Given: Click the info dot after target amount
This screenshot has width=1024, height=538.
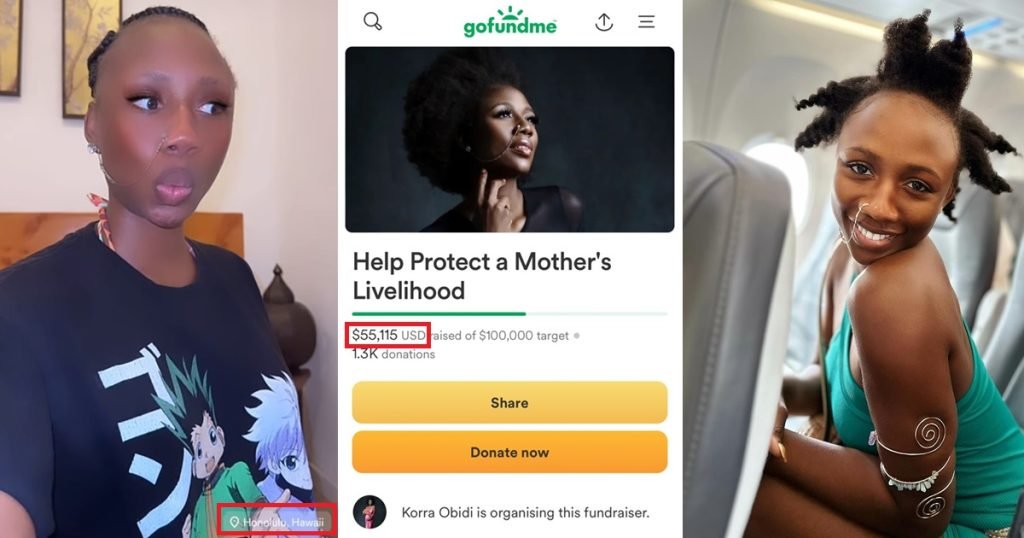Looking at the screenshot, I should click(x=576, y=336).
